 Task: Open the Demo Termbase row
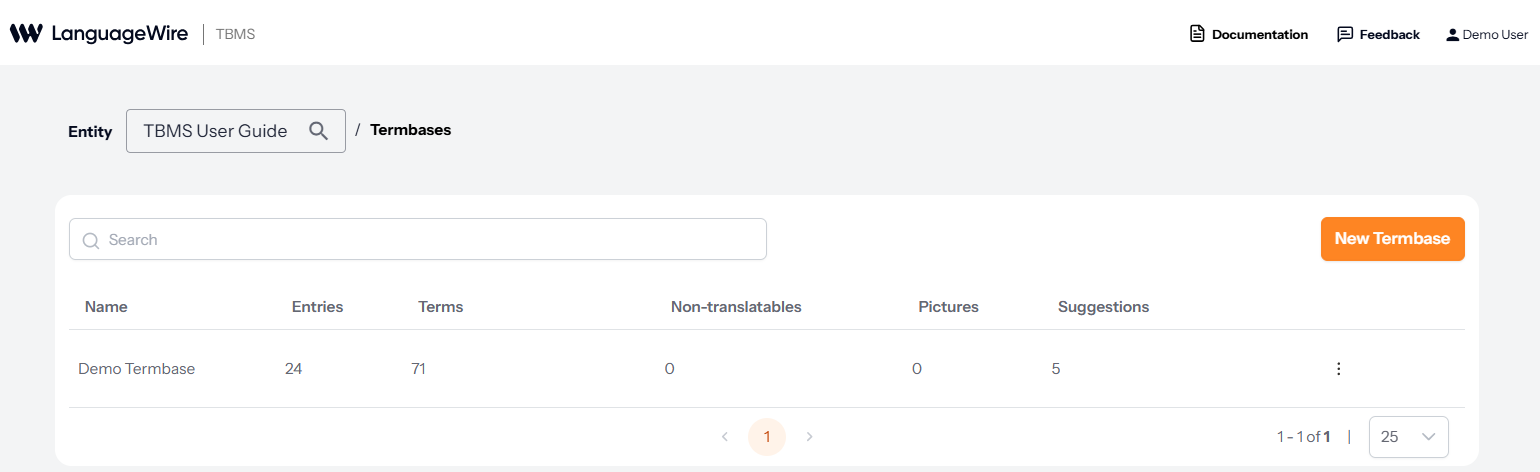[x=137, y=369]
